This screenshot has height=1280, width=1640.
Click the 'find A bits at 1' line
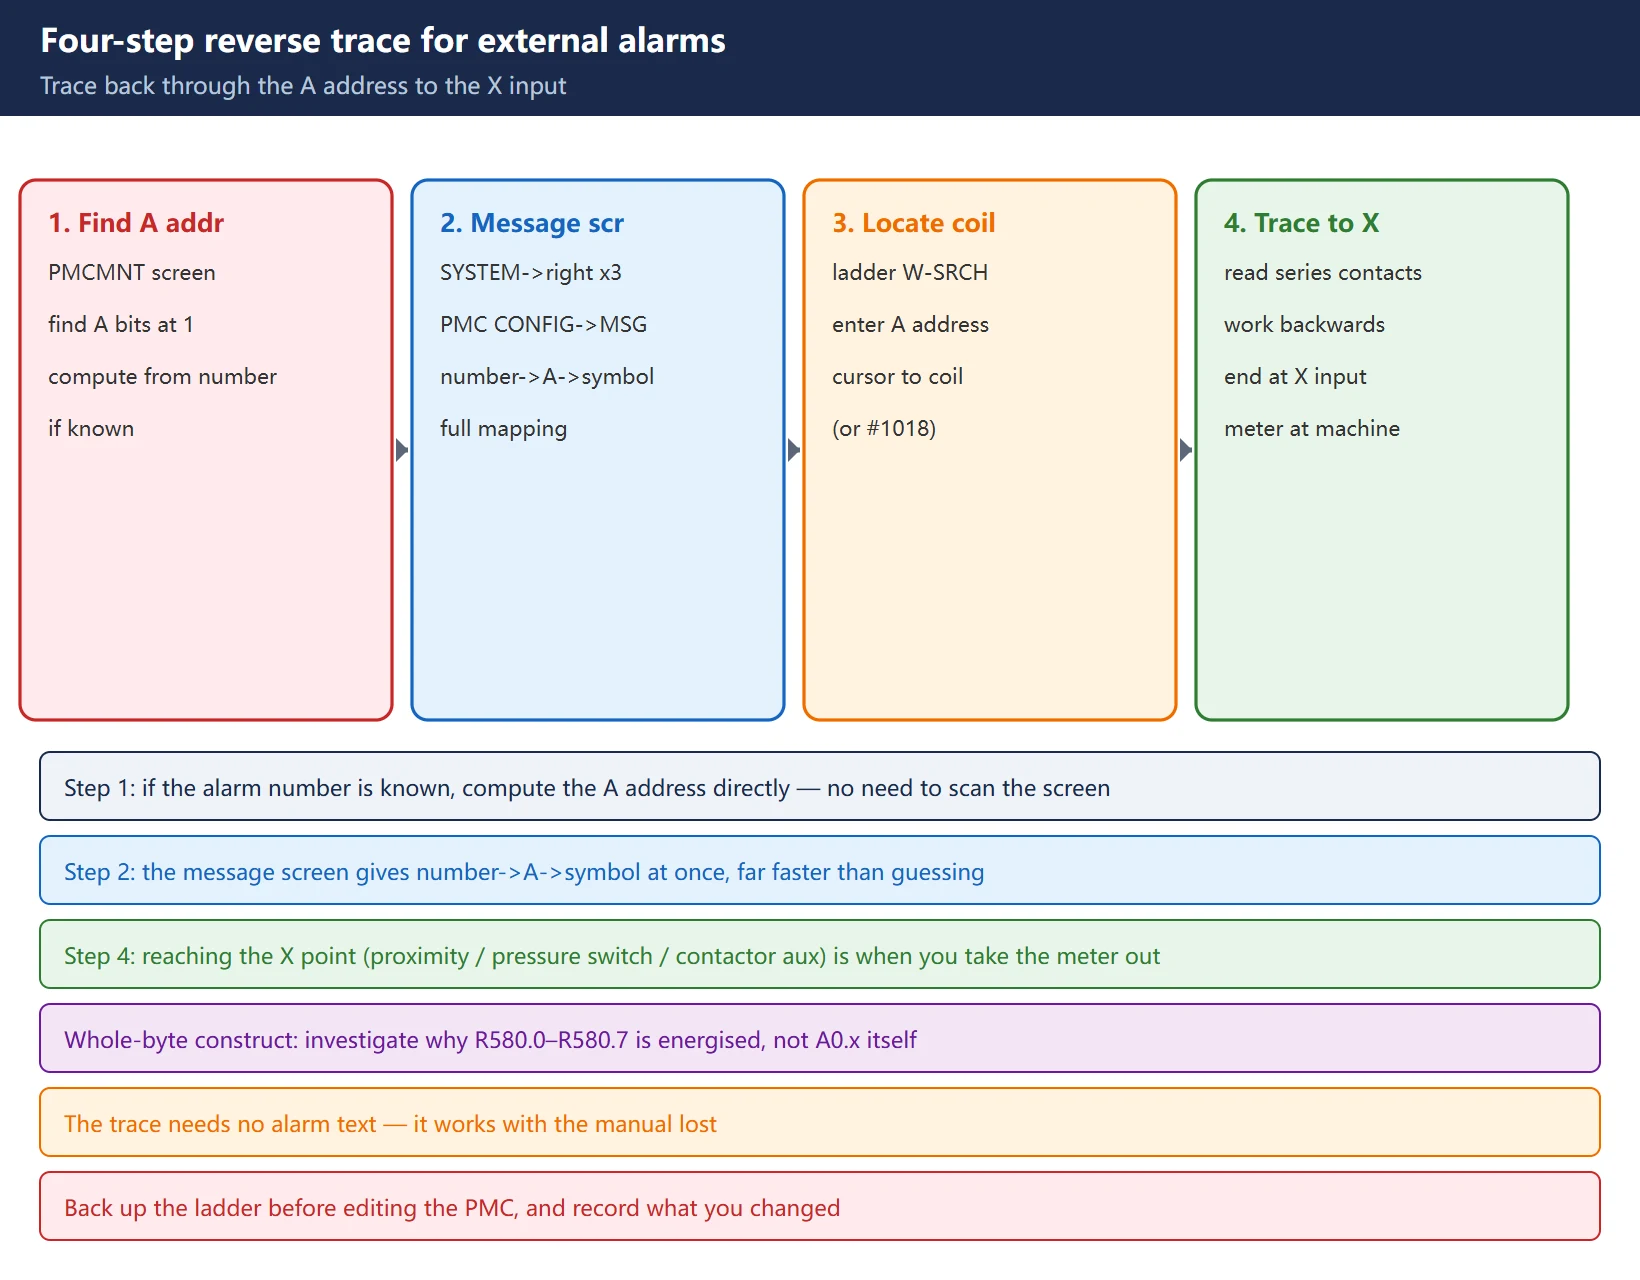pyautogui.click(x=121, y=325)
